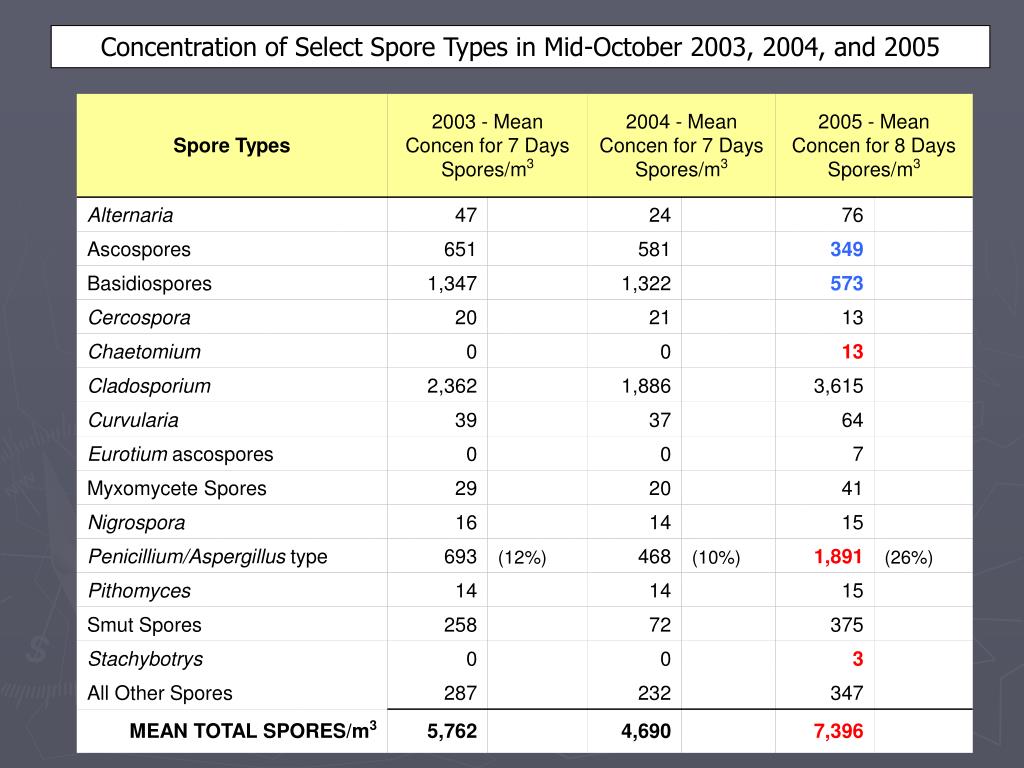
Task: Select the 'Curvularia' row label
Action: pyautogui.click(x=133, y=420)
